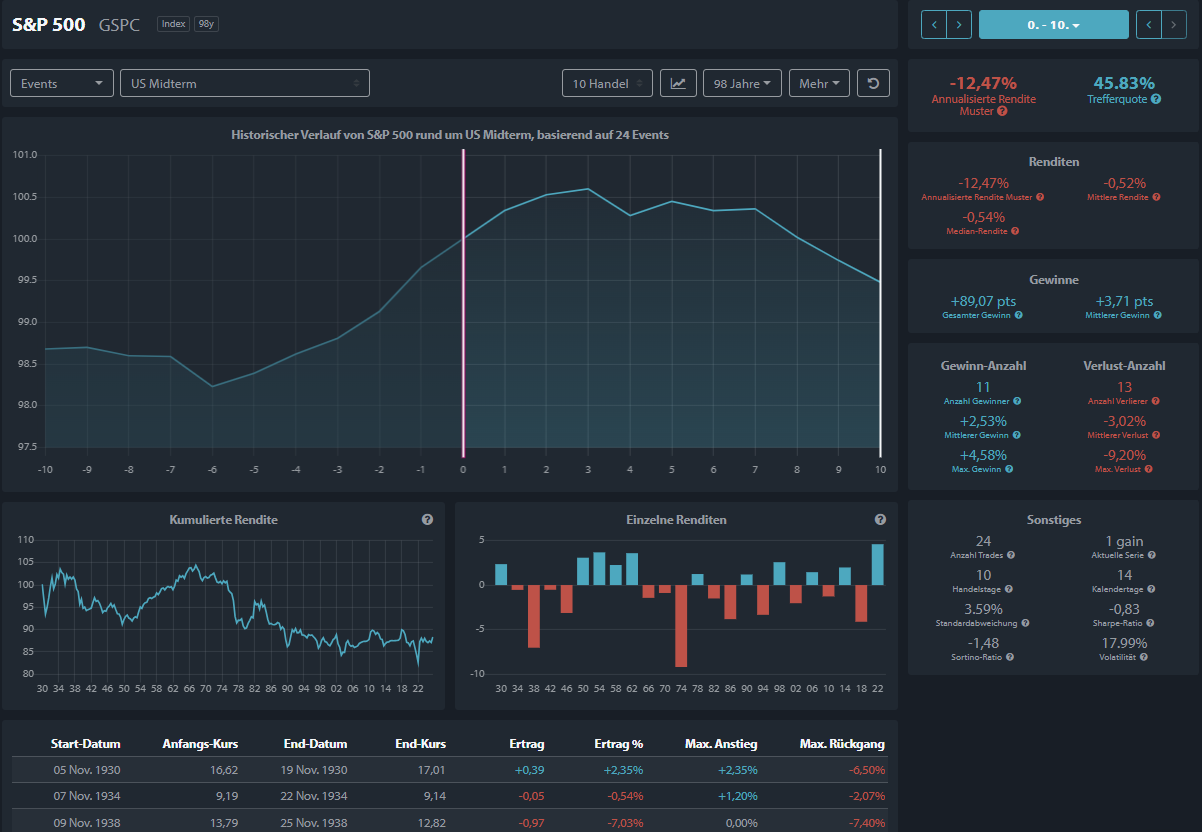Image resolution: width=1202 pixels, height=832 pixels.
Task: Click the 17.99% volatility value
Action: pos(1125,643)
